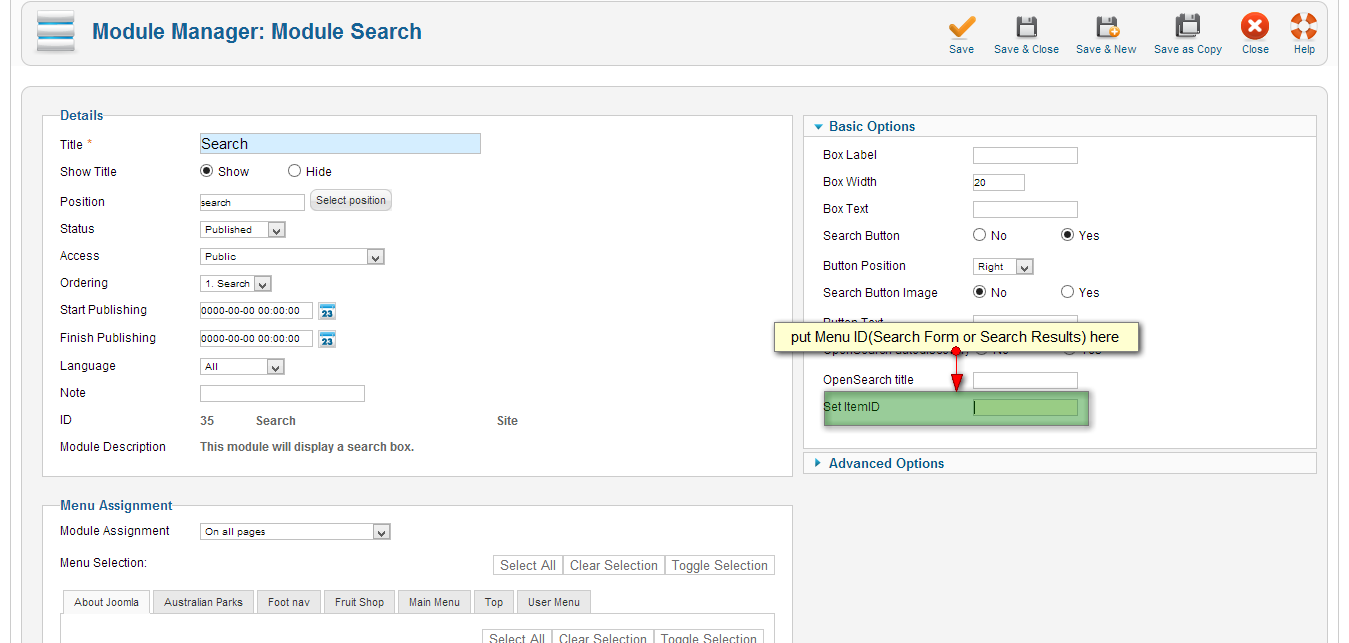Screen dimensions: 1349x643
Task: Click the Save toolbar icon
Action: pyautogui.click(x=960, y=27)
